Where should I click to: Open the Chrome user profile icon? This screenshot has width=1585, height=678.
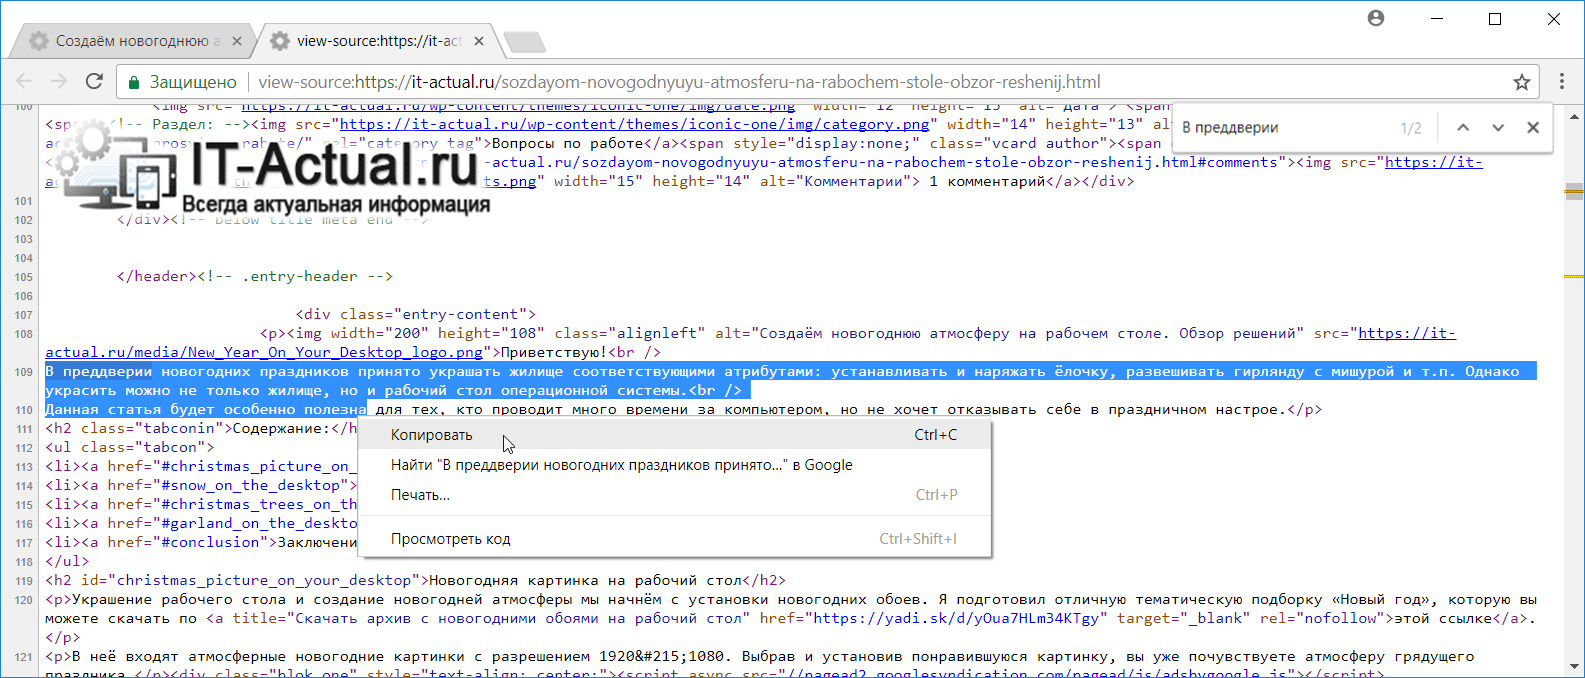click(x=1376, y=18)
